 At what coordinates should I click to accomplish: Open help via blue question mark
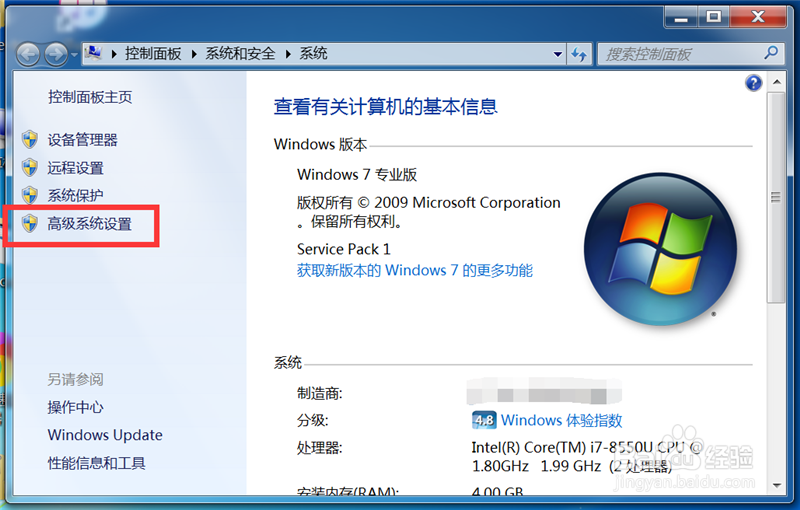coord(753,83)
